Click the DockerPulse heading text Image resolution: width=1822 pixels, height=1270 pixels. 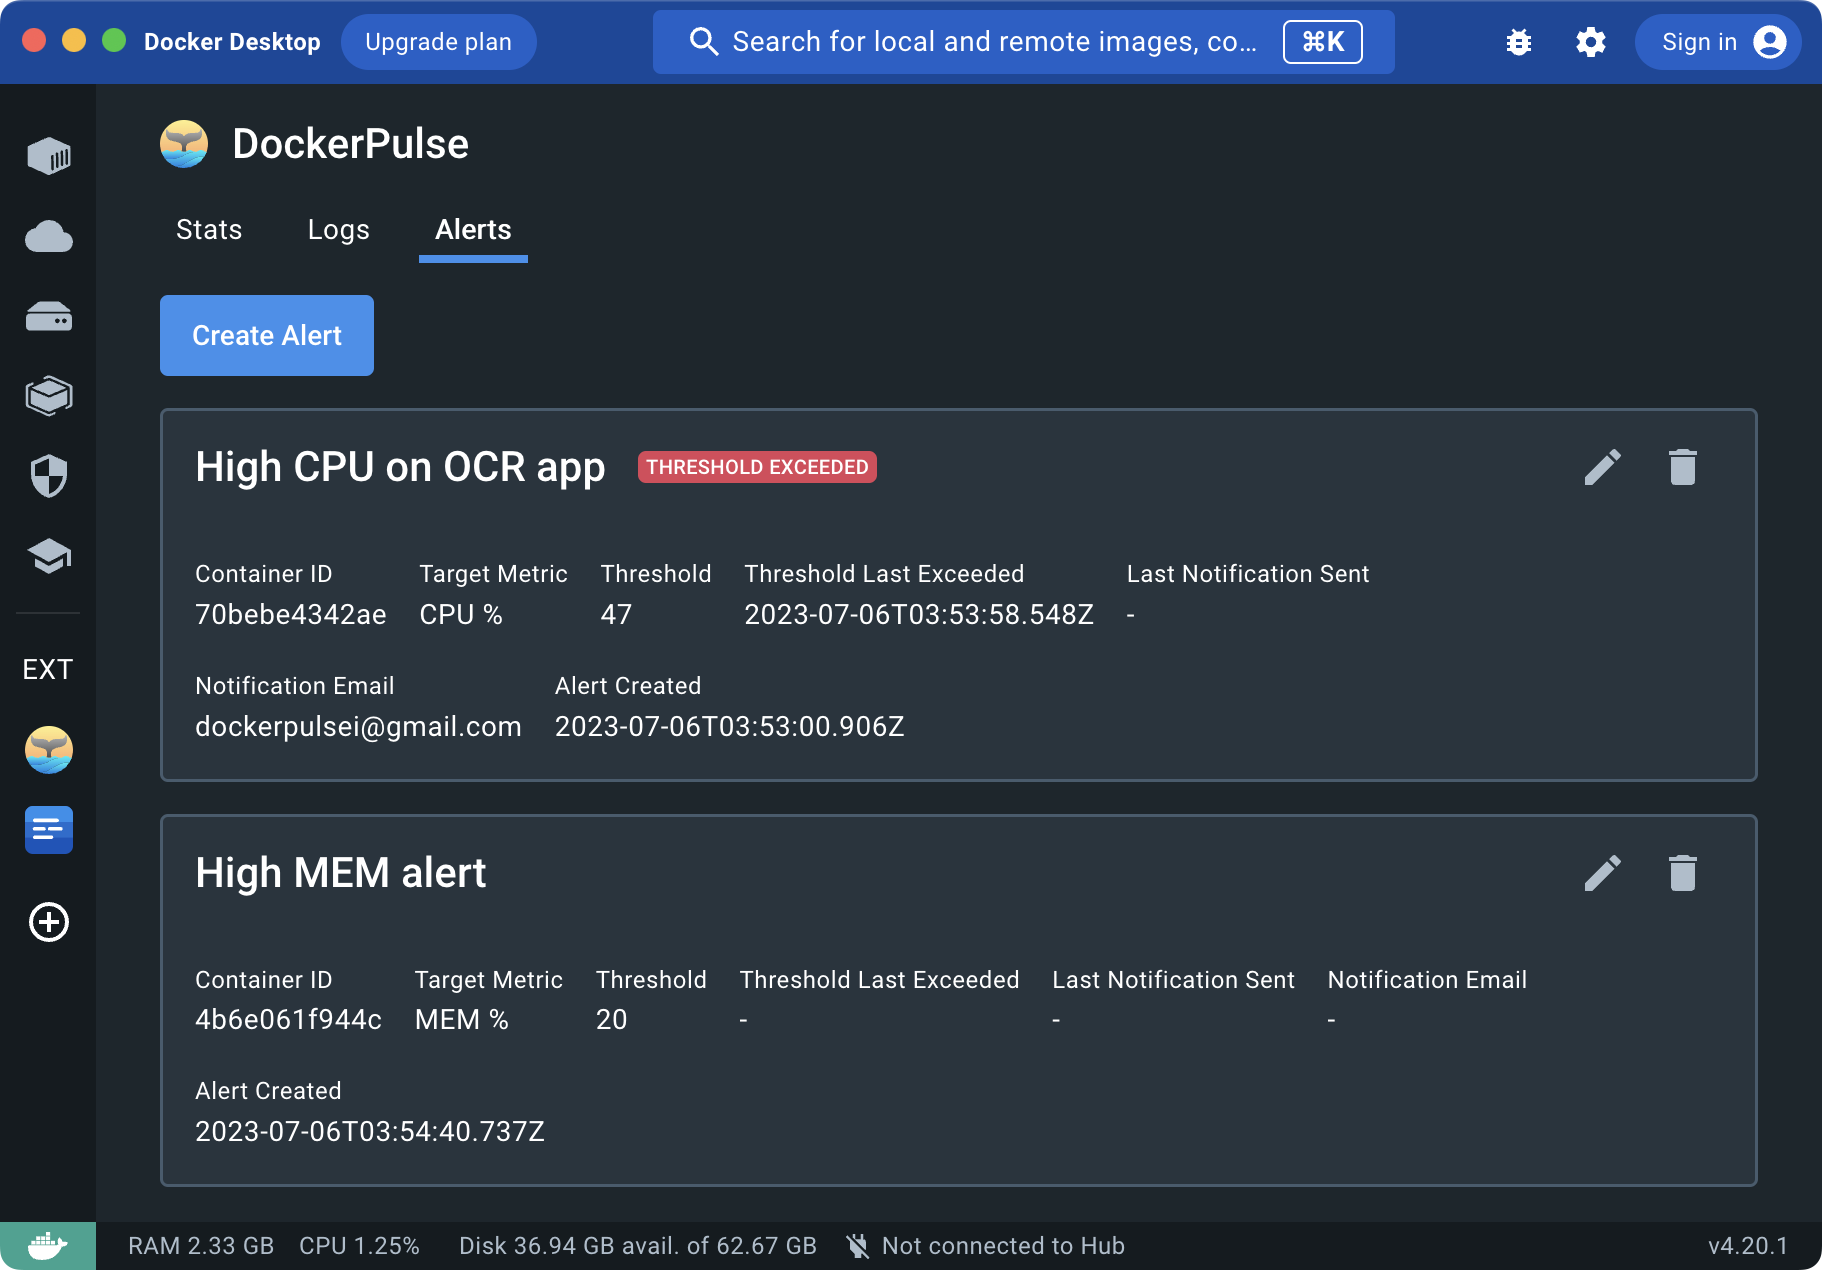pyautogui.click(x=351, y=144)
